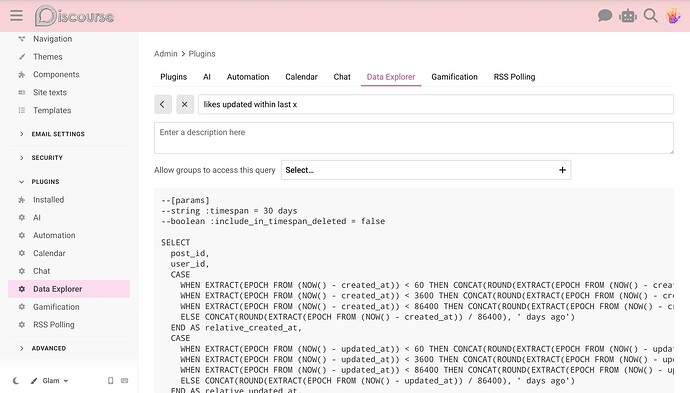
Task: Cancel query editing with the X button
Action: (x=185, y=104)
